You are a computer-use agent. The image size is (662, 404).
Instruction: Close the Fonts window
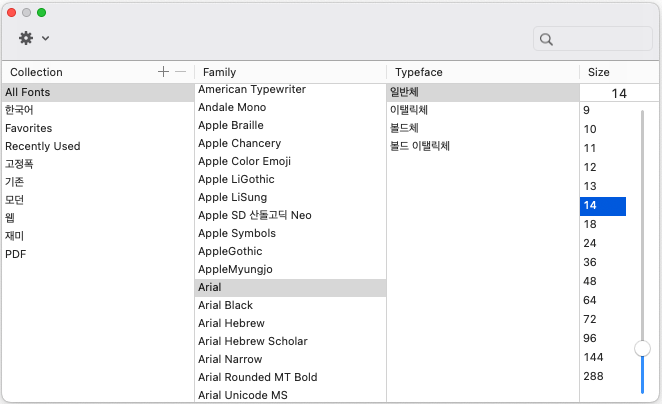11,13
